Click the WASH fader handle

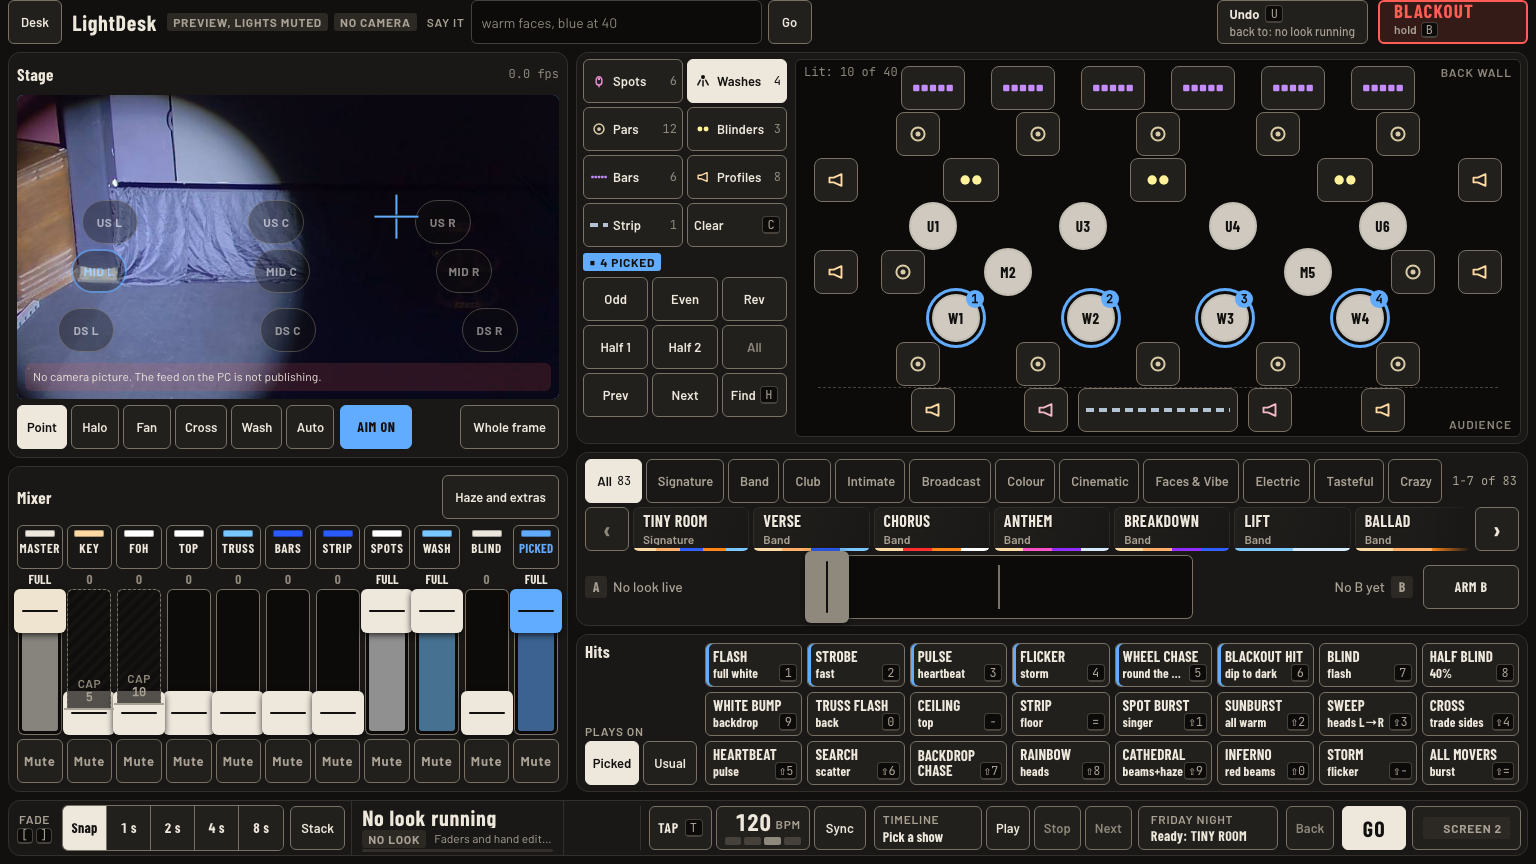(437, 611)
